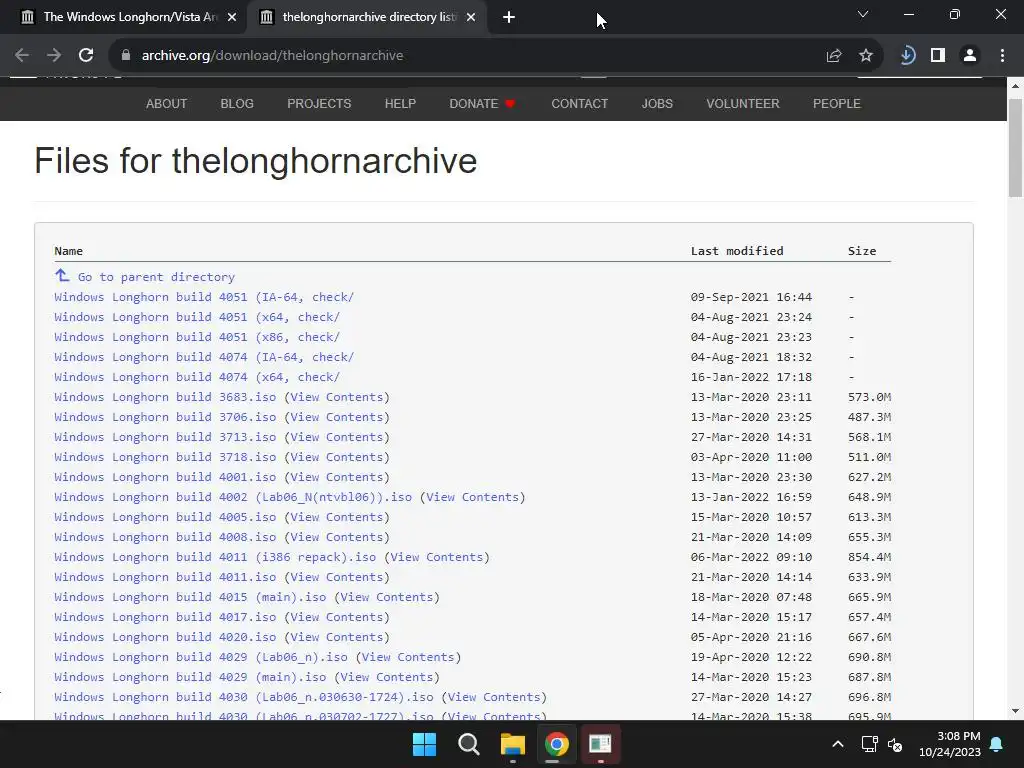Click the 573.0M size value
Viewport: 1024px width, 768px height.
coord(869,397)
